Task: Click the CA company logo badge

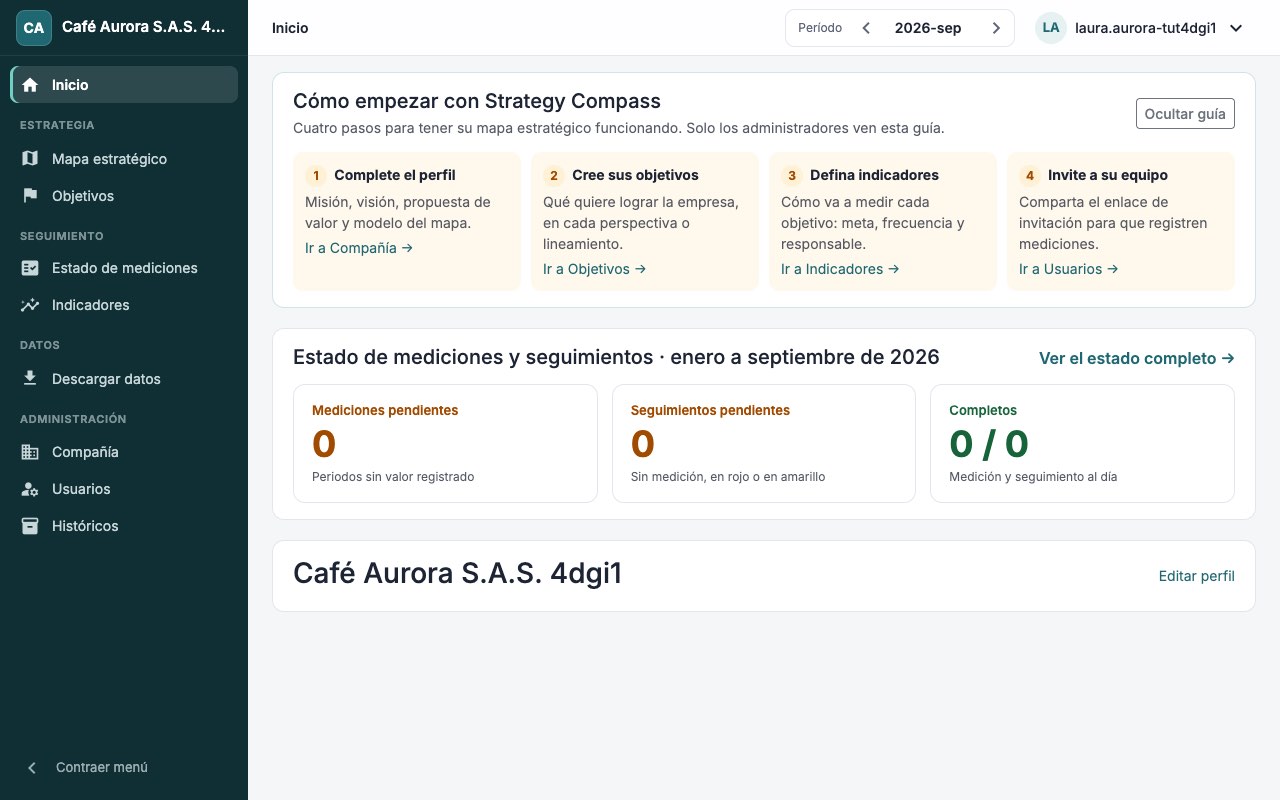Action: (x=34, y=28)
